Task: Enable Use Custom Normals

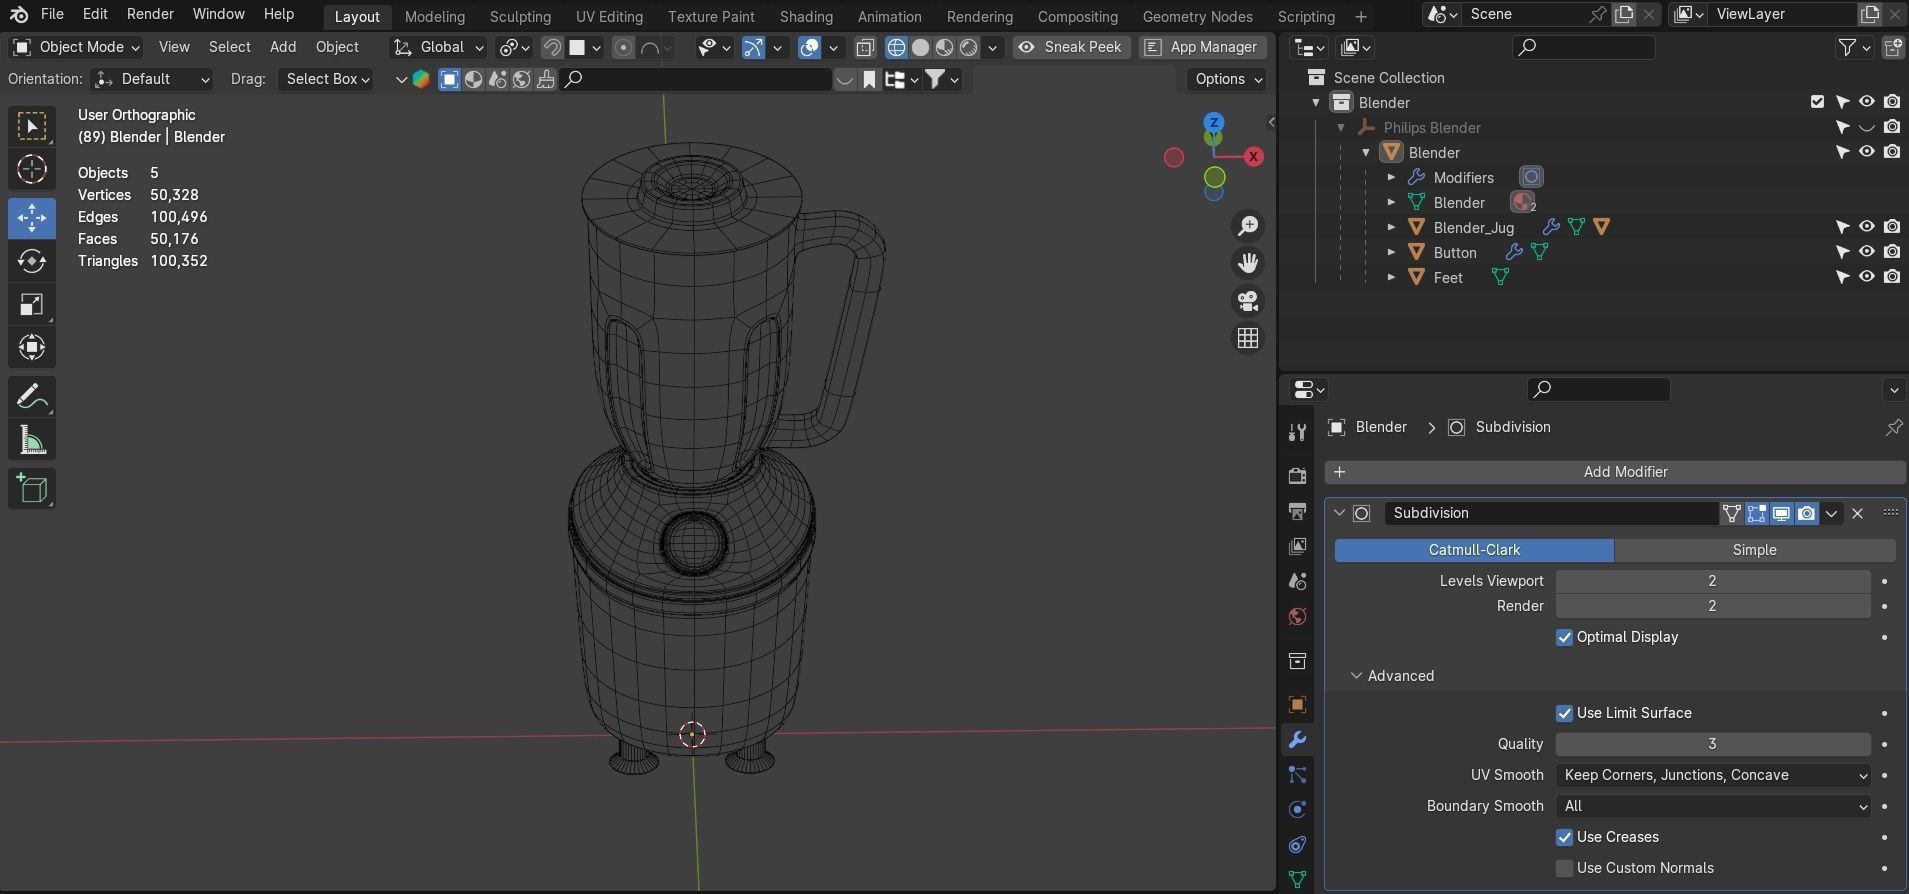Action: point(1564,868)
